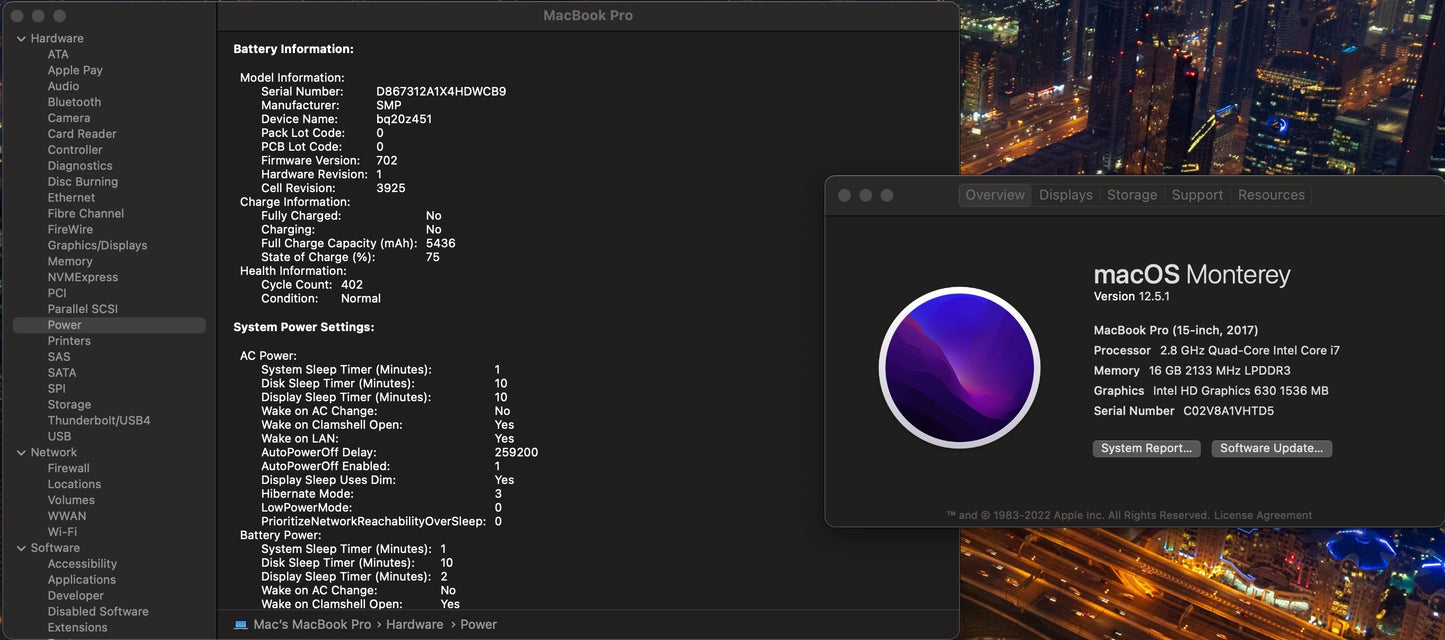Collapse the Hardware section in sidebar
This screenshot has height=640, width=1445.
(21, 39)
